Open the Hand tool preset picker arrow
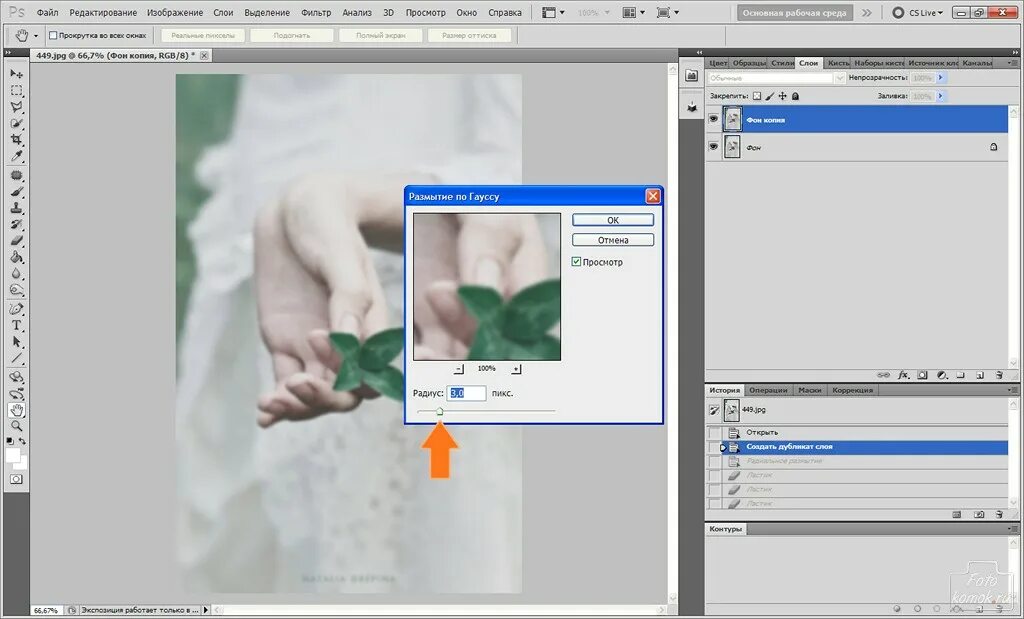 (36, 36)
